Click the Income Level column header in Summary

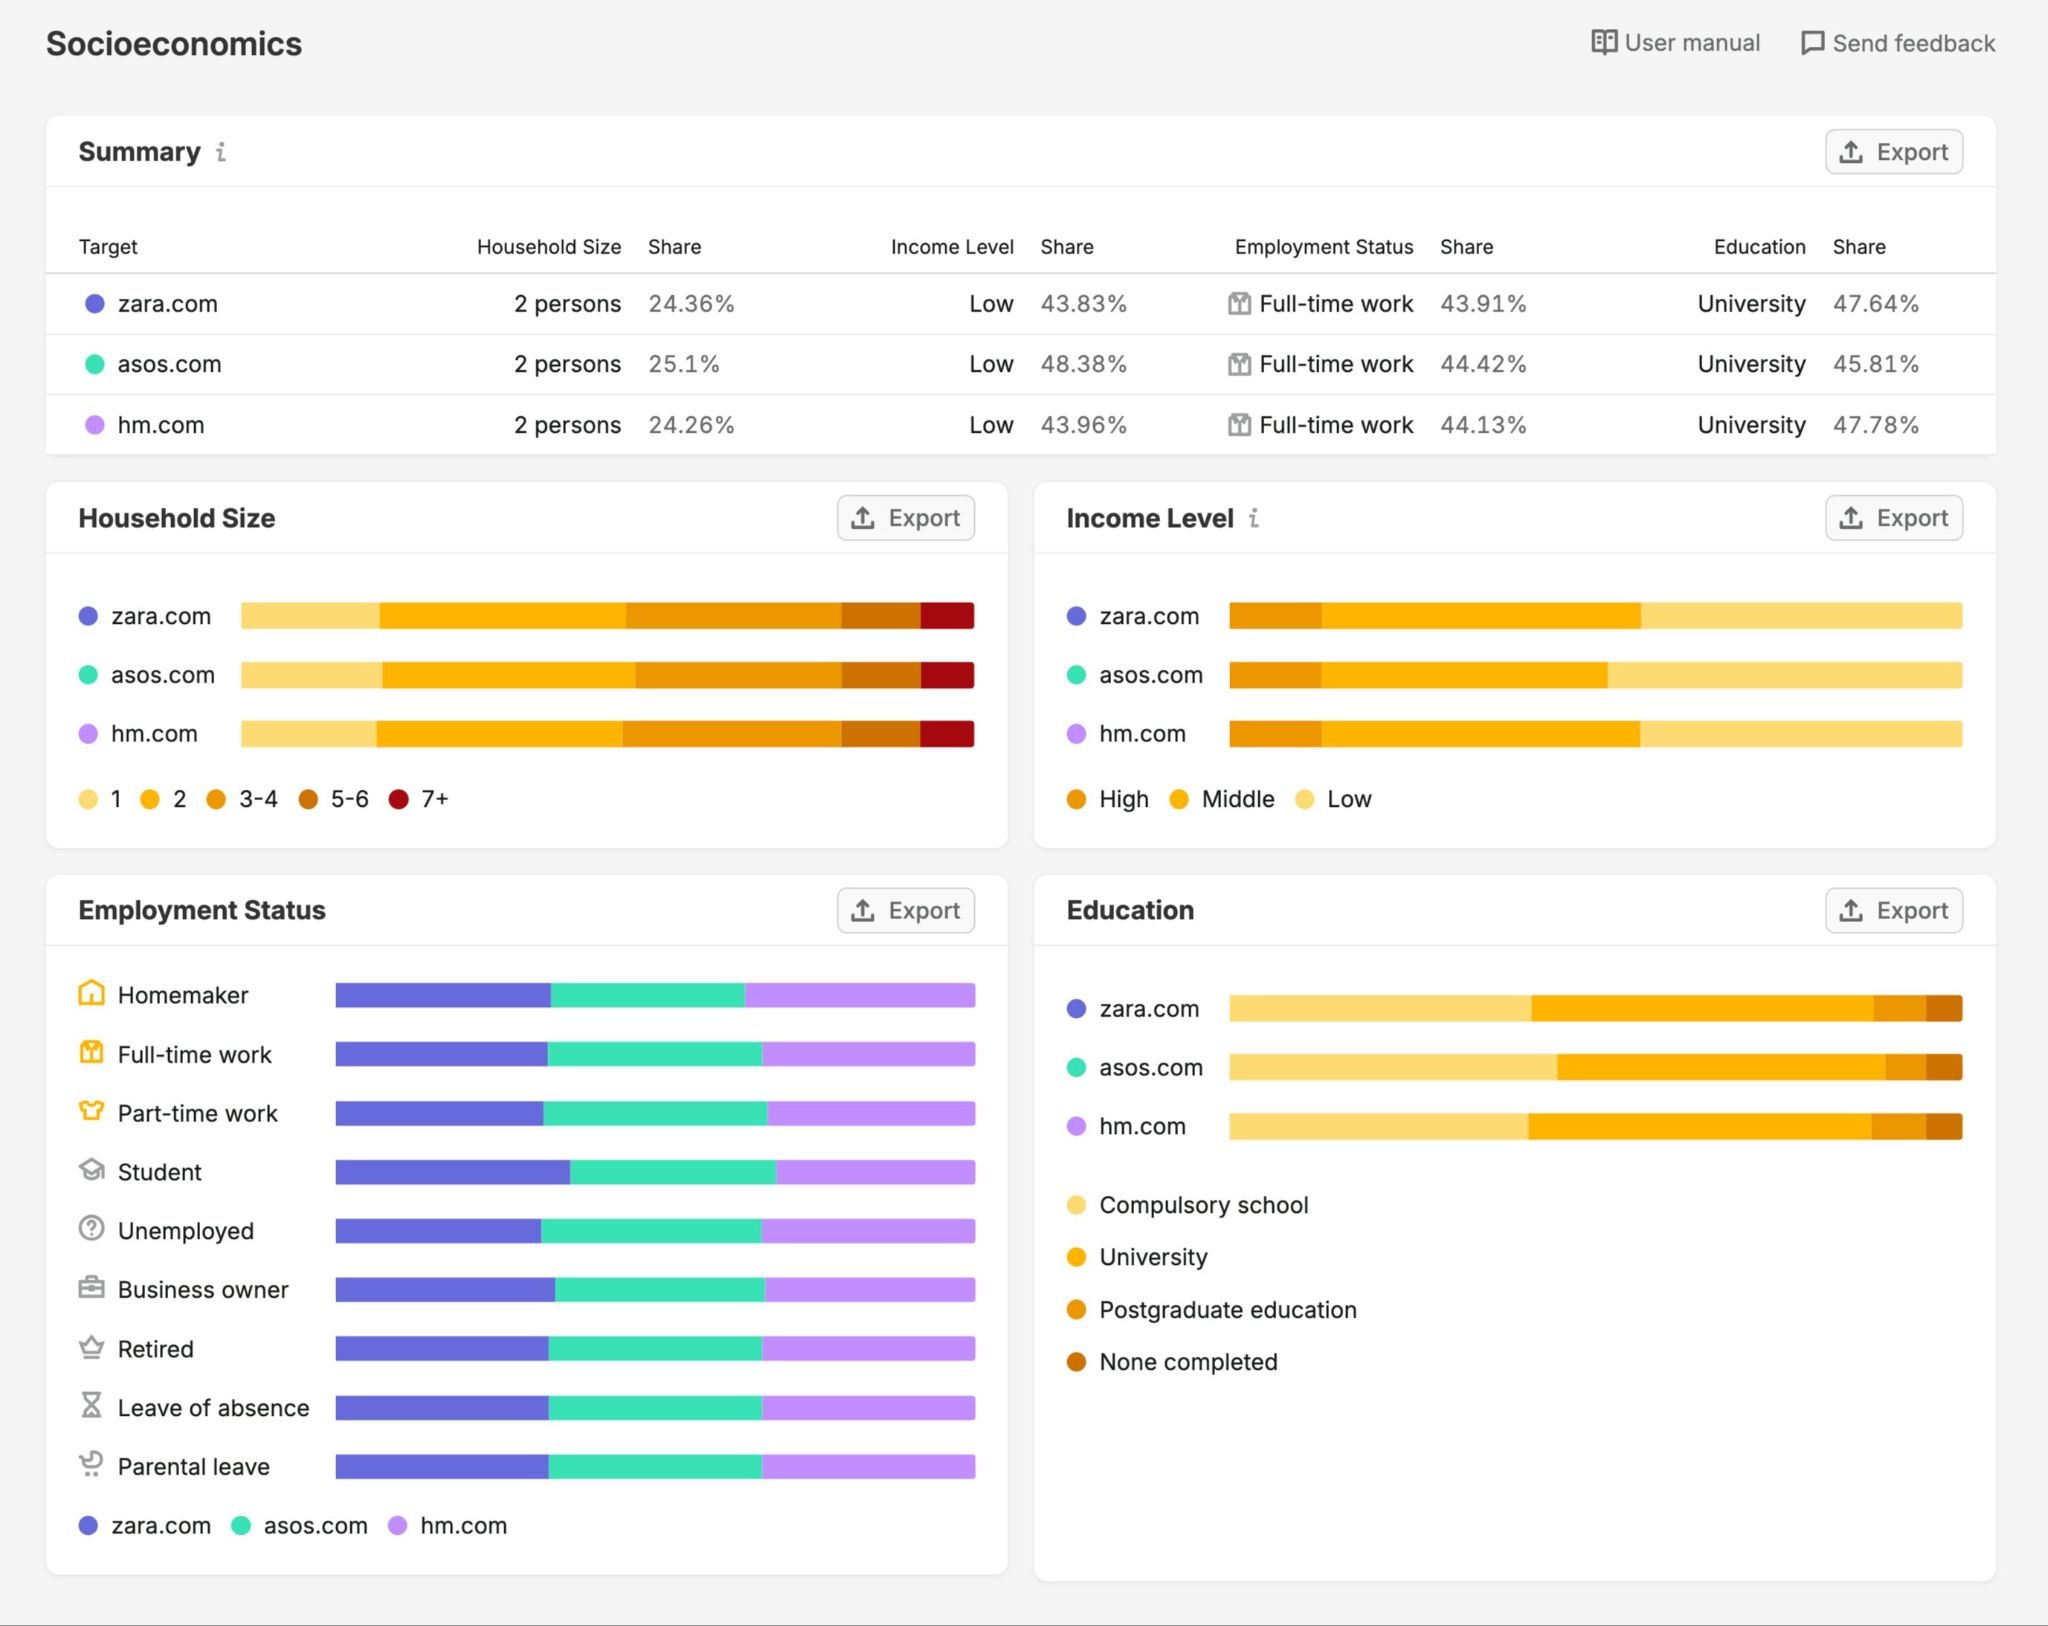952,247
